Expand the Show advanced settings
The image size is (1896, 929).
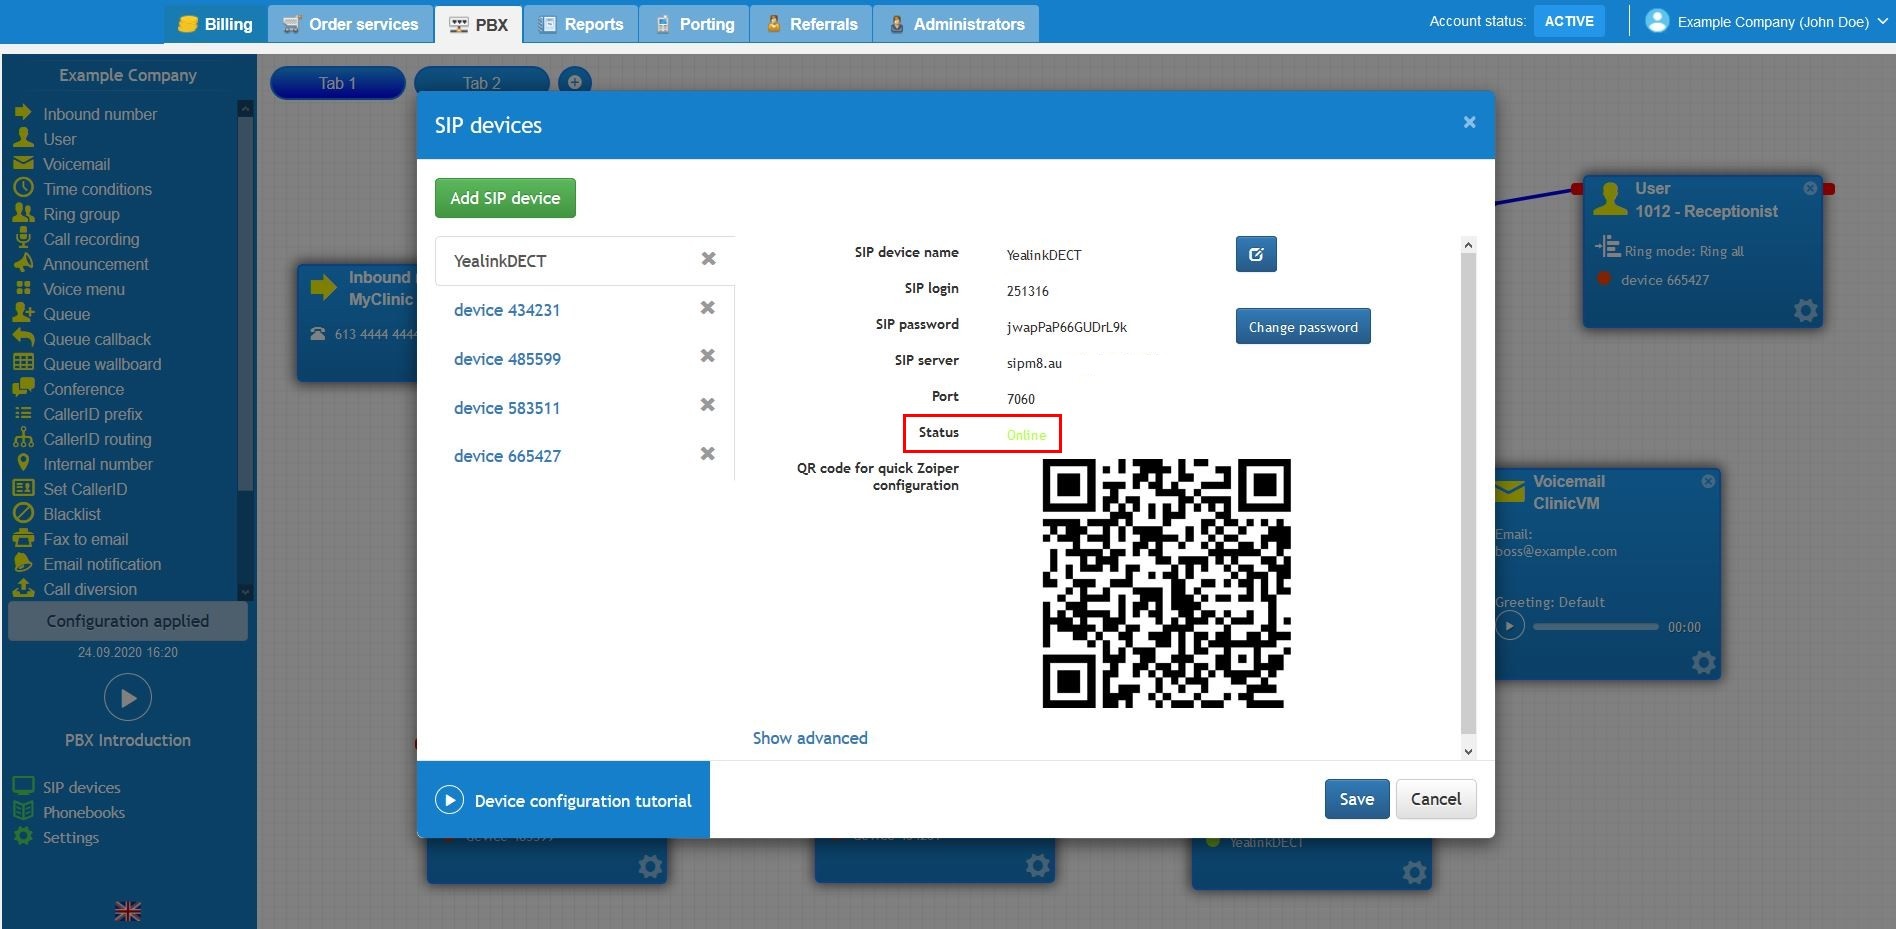[809, 738]
